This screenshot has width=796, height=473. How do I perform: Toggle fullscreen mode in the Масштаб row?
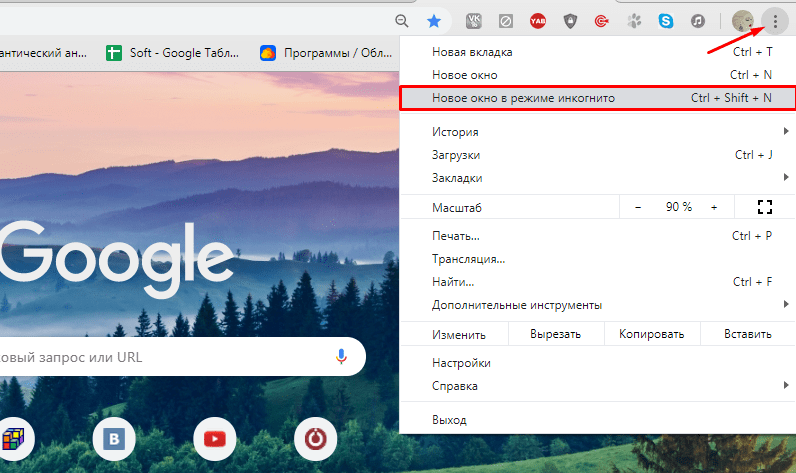(765, 207)
